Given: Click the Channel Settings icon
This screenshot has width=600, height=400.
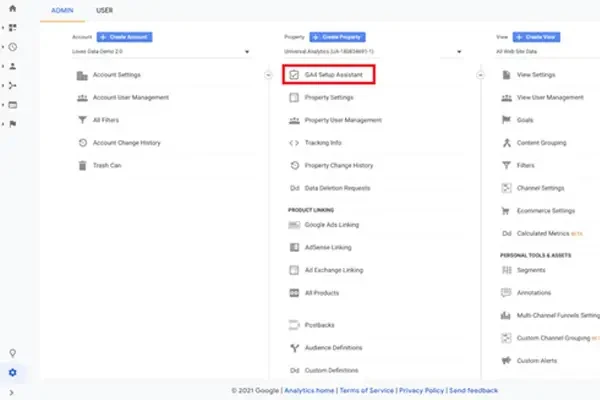Looking at the screenshot, I should coord(506,188).
